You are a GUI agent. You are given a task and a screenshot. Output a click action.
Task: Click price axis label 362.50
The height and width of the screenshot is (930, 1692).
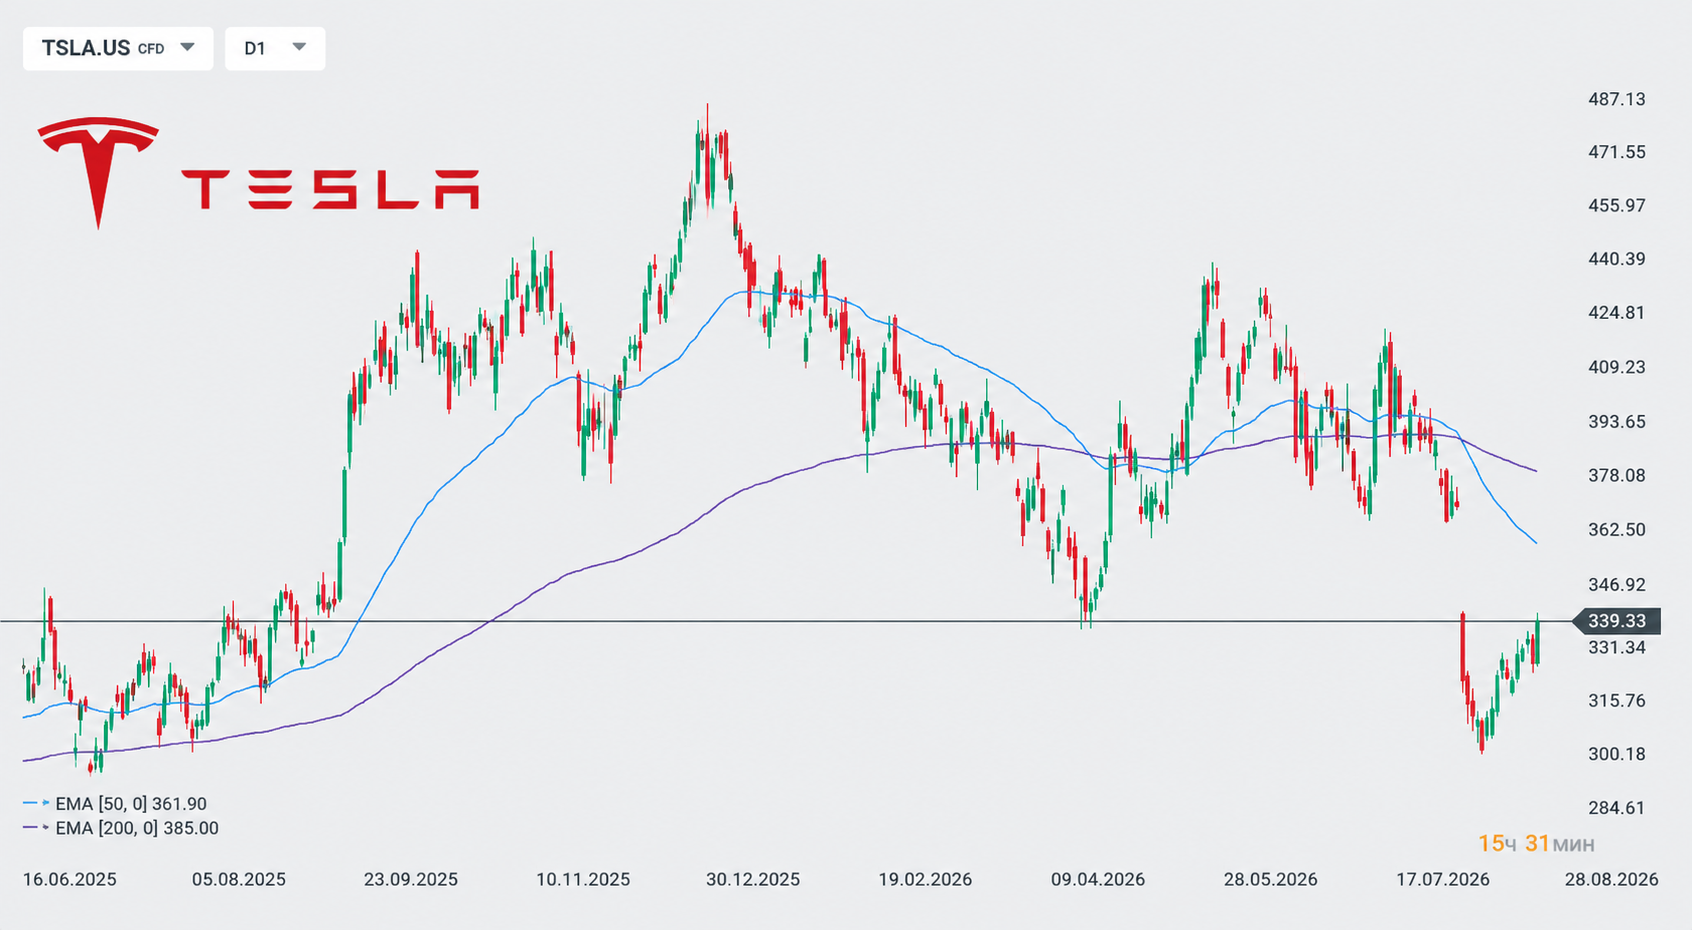(x=1617, y=529)
